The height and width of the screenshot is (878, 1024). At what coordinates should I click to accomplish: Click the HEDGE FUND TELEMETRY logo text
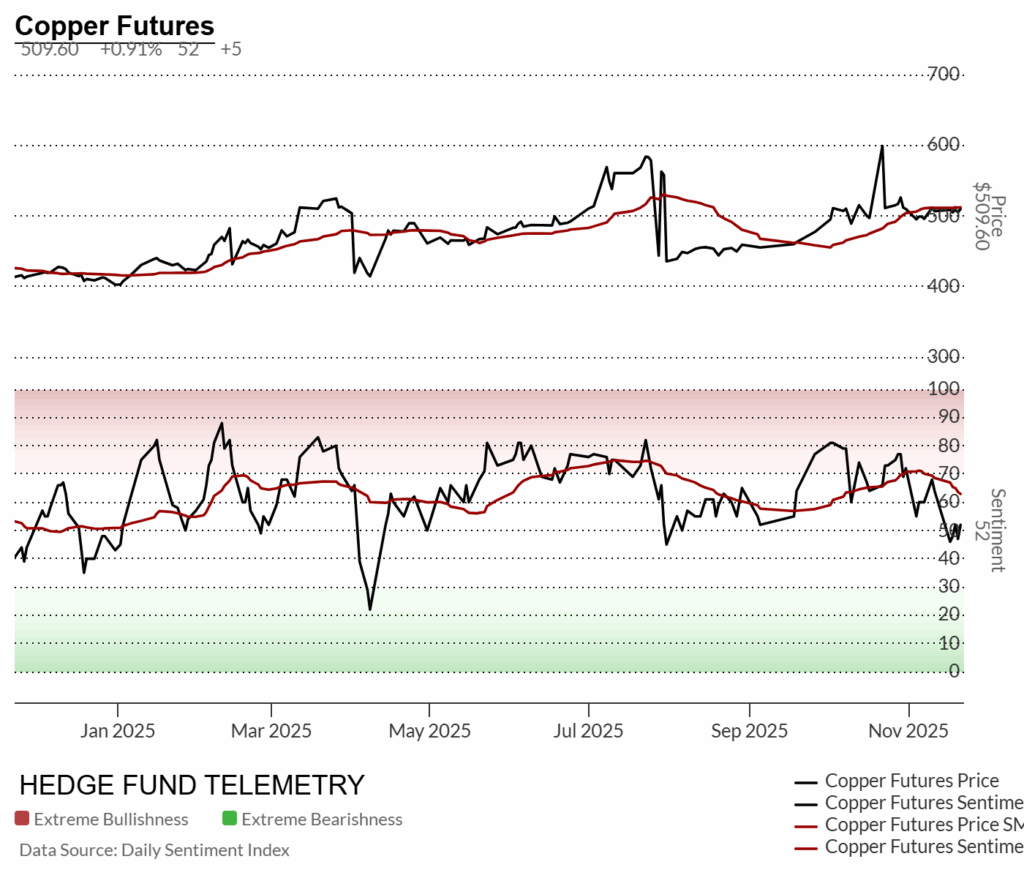192,785
